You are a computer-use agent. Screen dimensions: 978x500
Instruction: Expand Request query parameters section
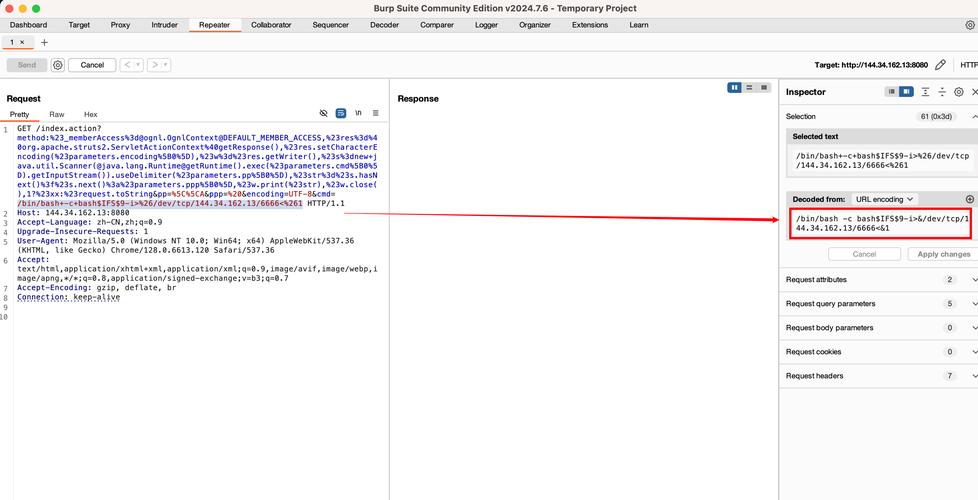[x=879, y=304]
